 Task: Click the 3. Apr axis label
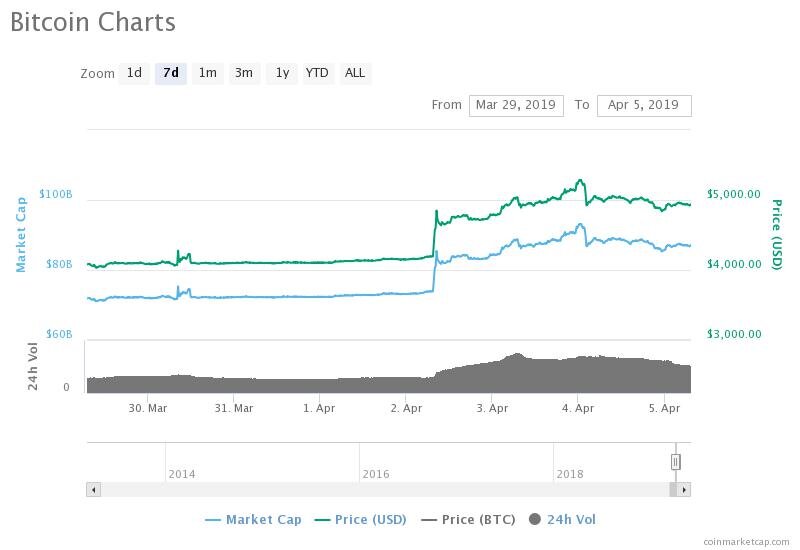(x=492, y=408)
